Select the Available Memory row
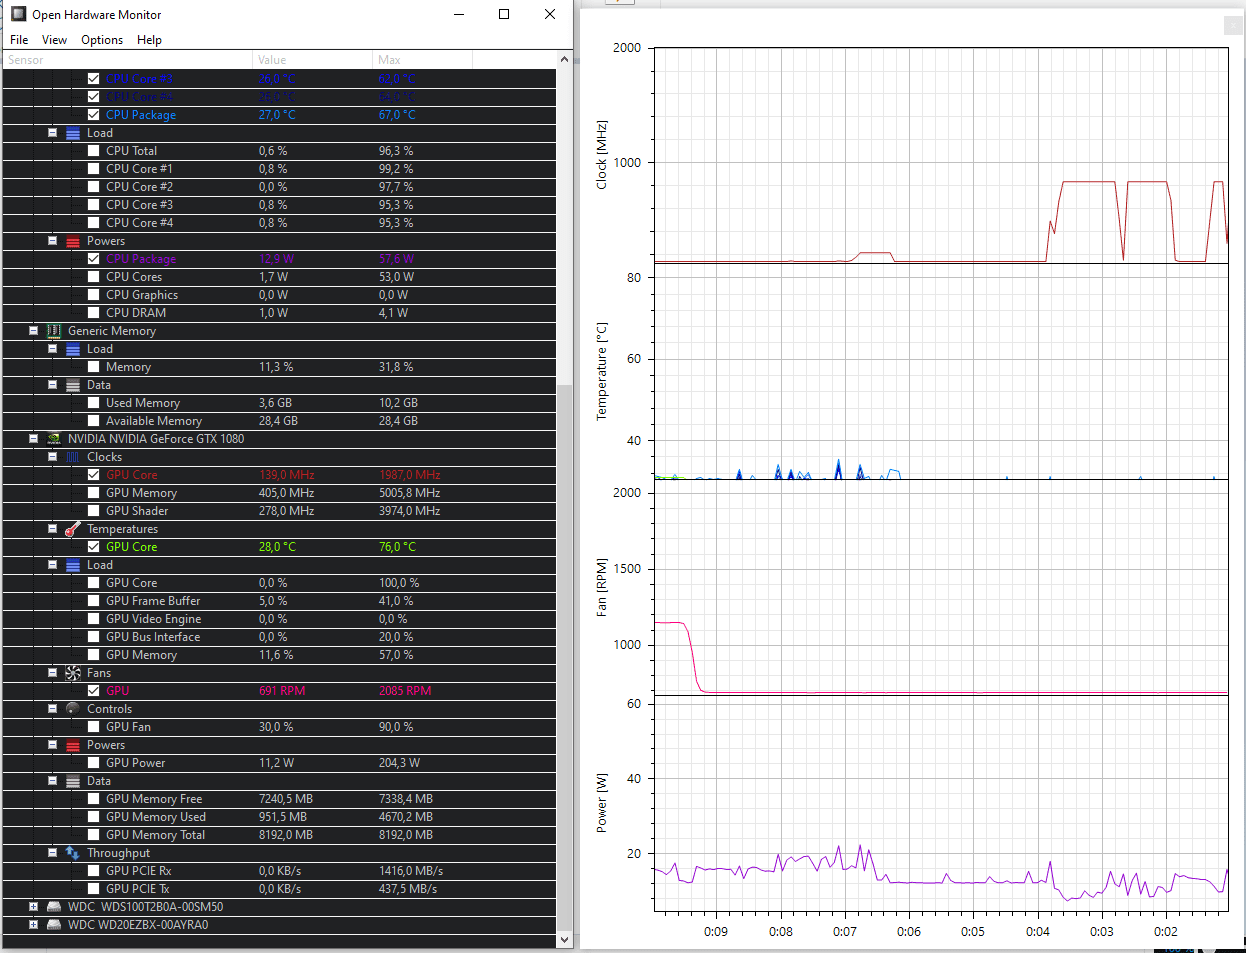The height and width of the screenshot is (953, 1246). point(279,421)
